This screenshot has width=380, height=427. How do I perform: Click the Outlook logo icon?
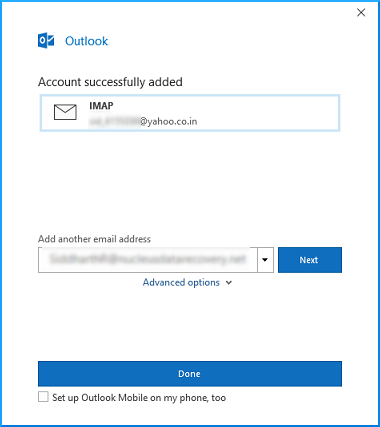46,41
